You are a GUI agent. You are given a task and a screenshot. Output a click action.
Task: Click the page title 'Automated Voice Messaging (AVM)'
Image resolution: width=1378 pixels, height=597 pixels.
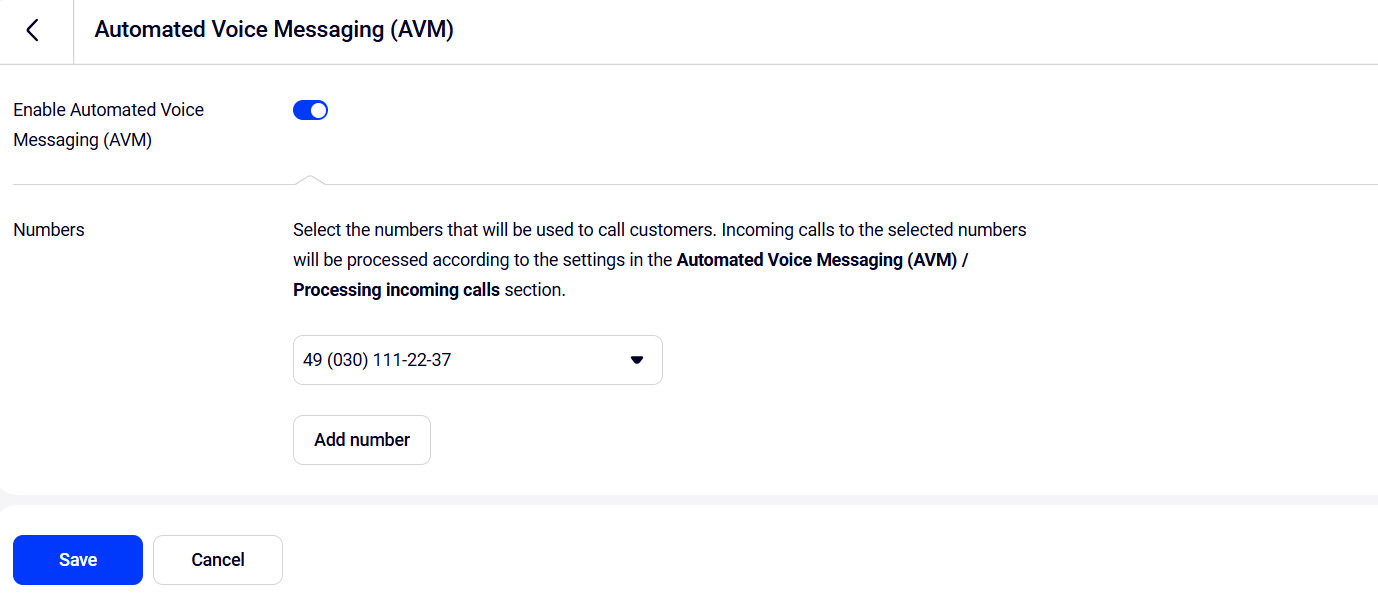point(274,30)
